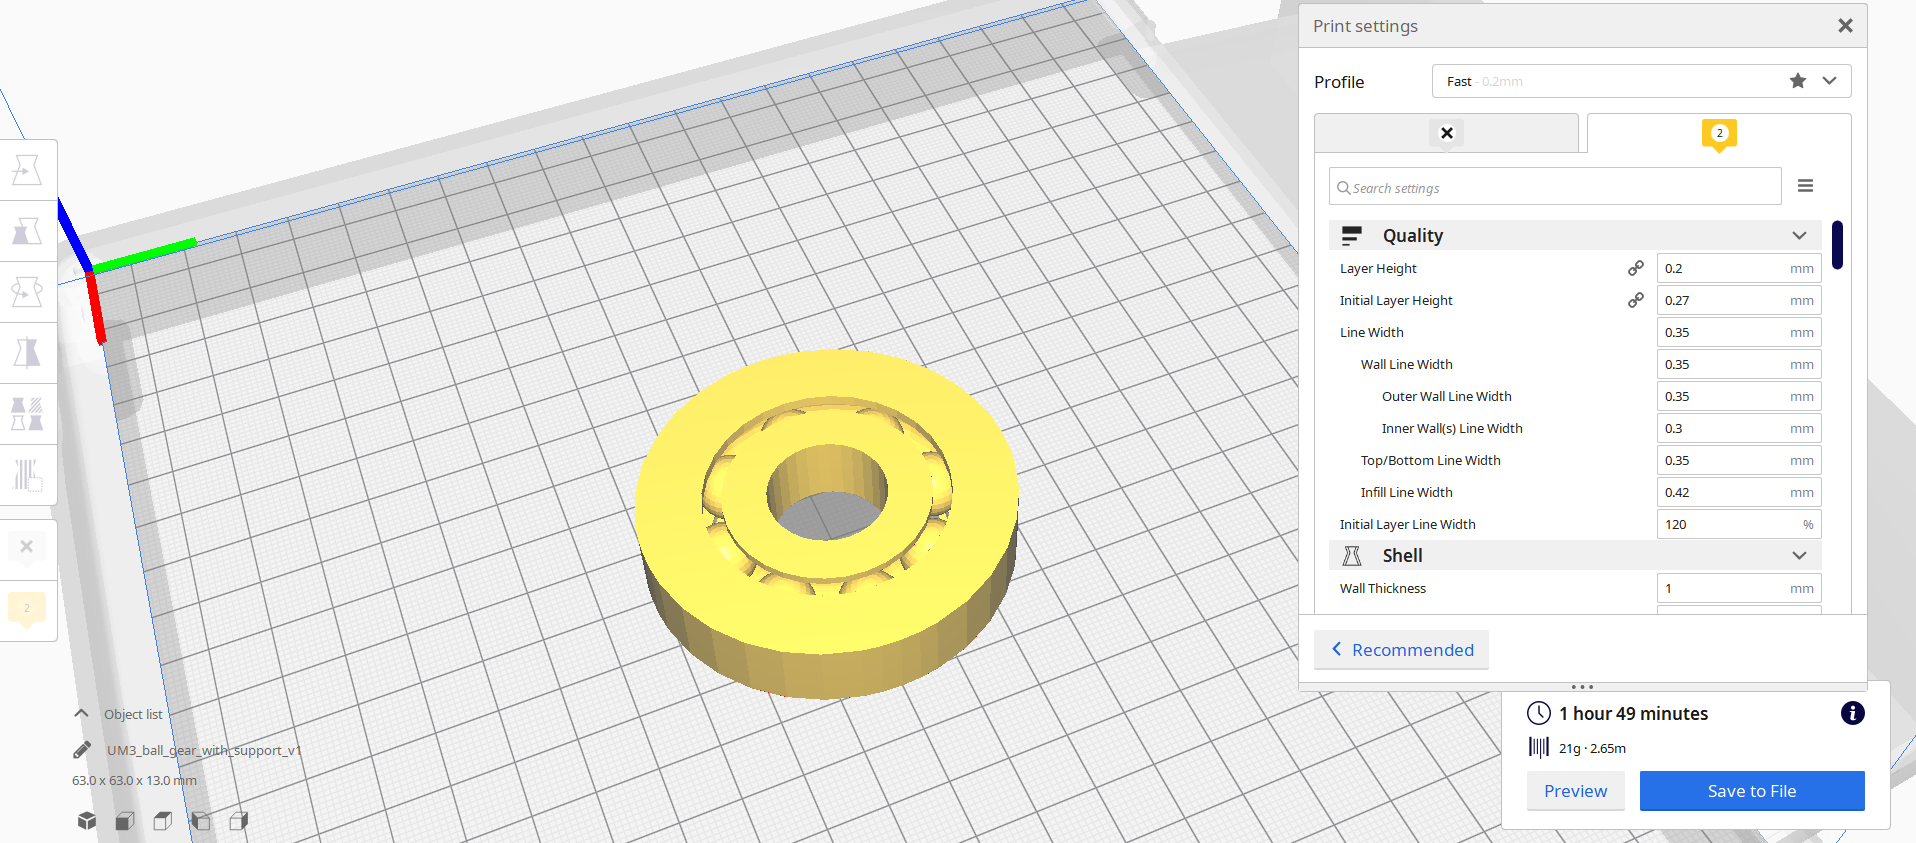Open the settings visibility hamburger menu
Screen dimensions: 1916x843
[1805, 186]
